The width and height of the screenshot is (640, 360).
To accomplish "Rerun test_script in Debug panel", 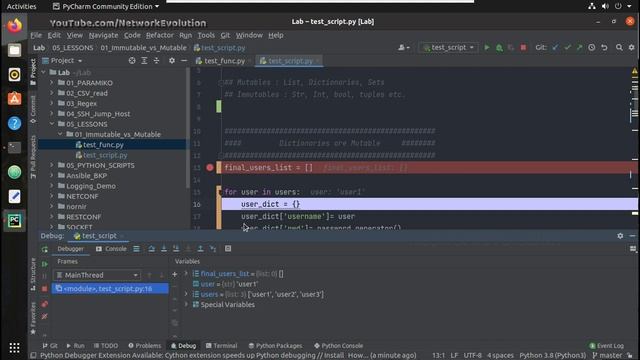I will (x=44, y=249).
